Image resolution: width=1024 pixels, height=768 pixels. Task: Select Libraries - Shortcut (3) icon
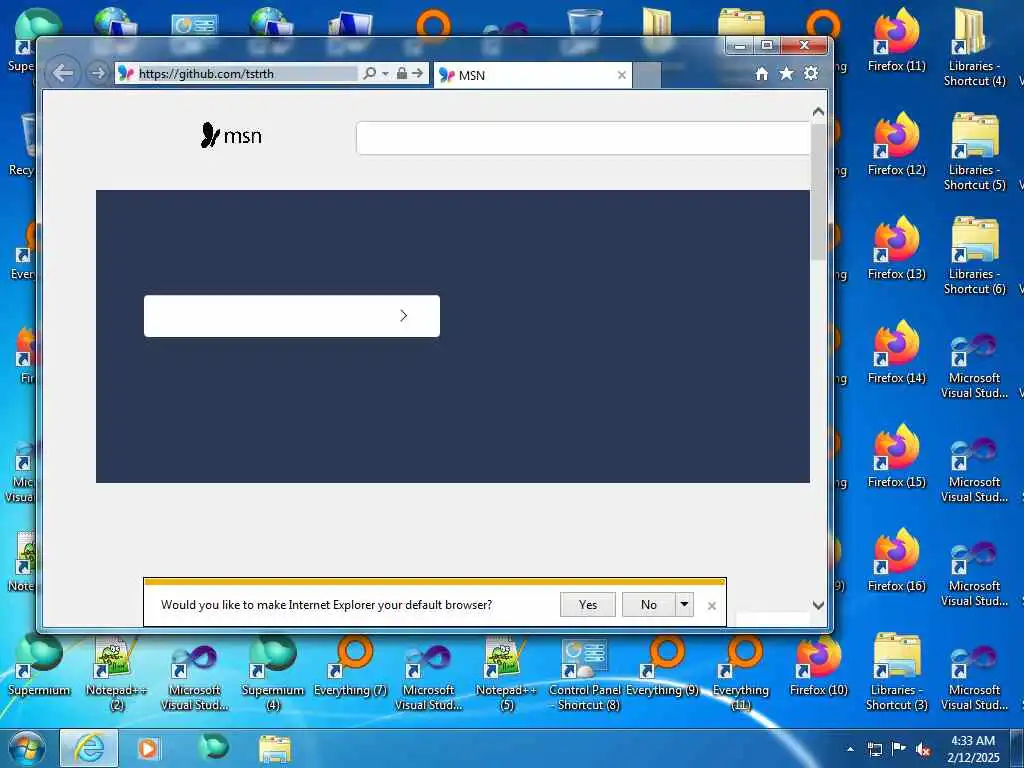pyautogui.click(x=897, y=671)
